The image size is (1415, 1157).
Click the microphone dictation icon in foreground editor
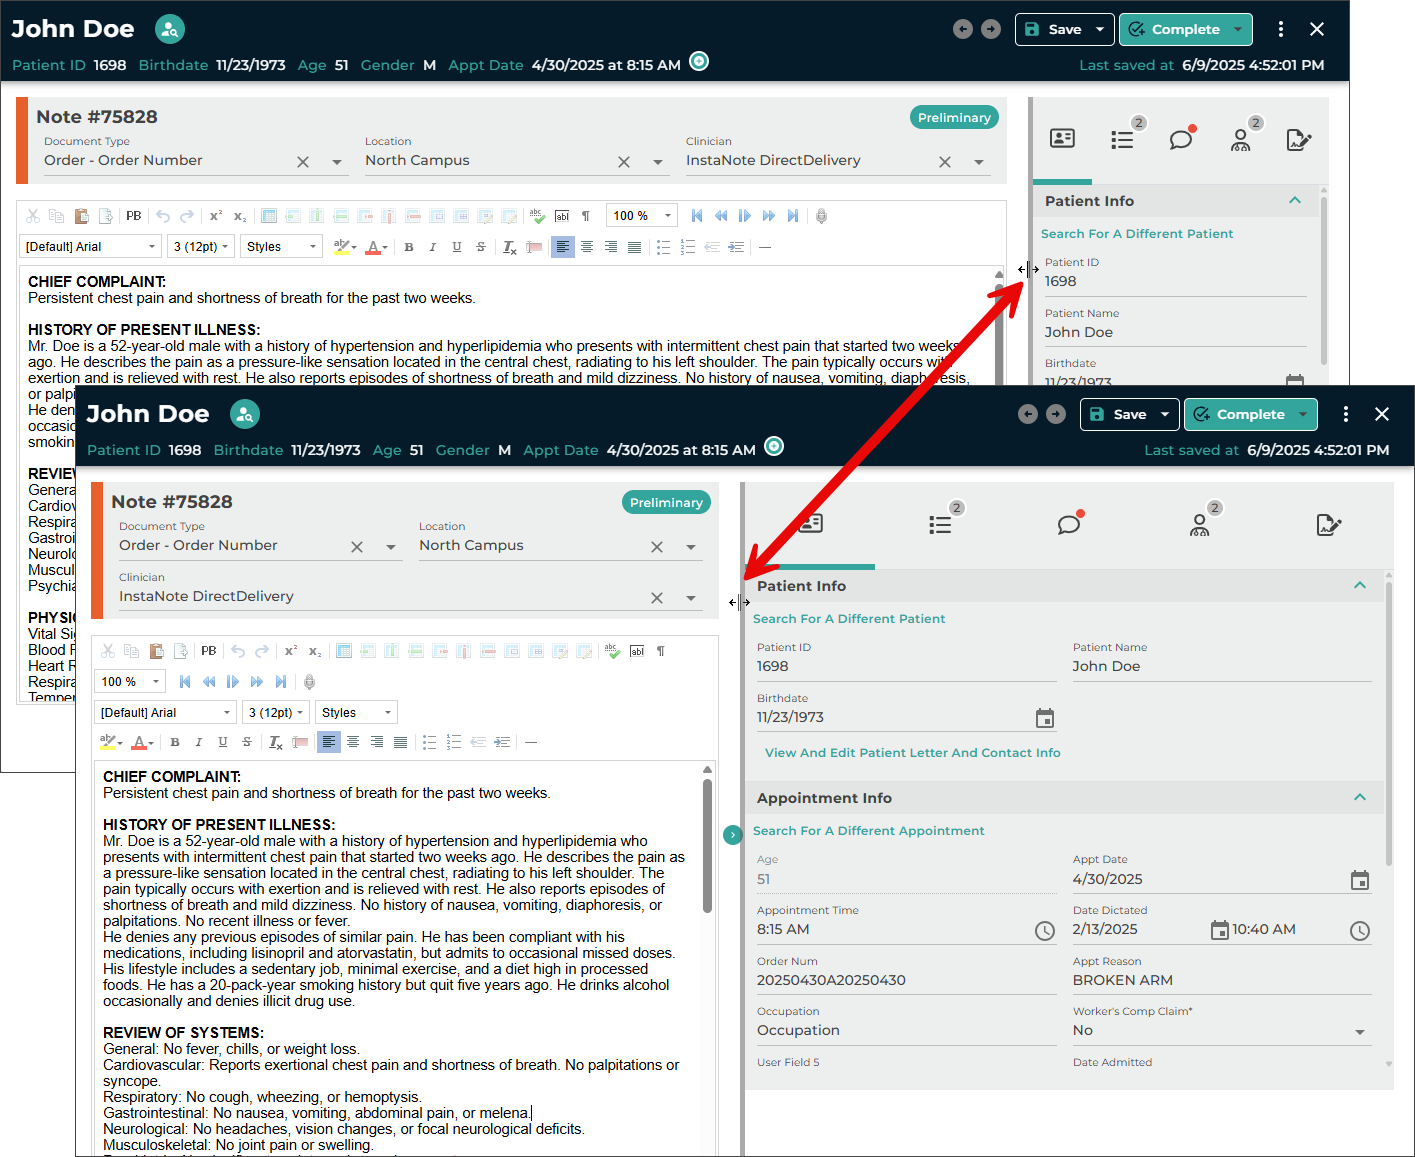[309, 682]
